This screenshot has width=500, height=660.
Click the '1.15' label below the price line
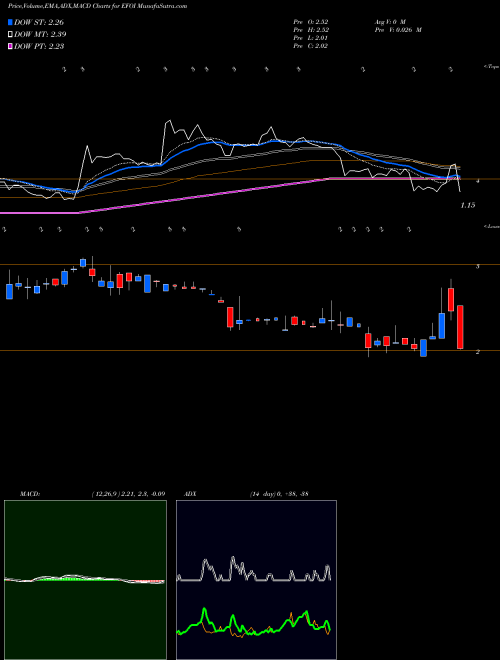click(468, 205)
